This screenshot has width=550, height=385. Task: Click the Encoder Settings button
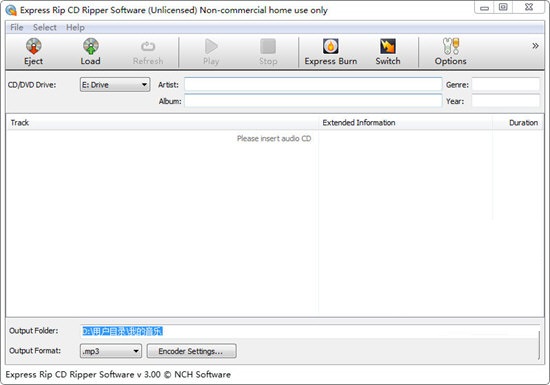coord(191,351)
